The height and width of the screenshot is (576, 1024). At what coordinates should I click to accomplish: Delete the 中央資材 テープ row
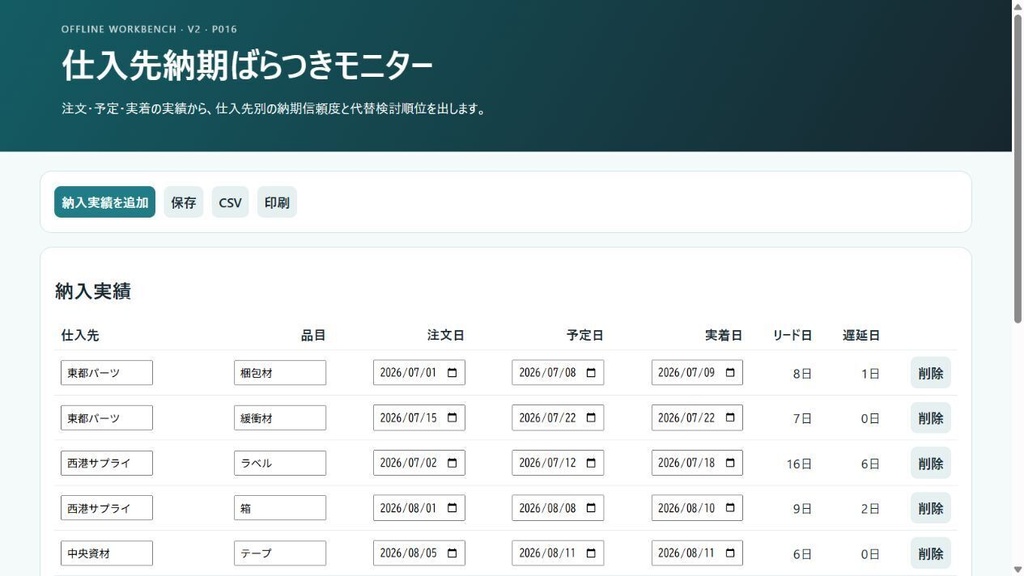click(x=931, y=553)
